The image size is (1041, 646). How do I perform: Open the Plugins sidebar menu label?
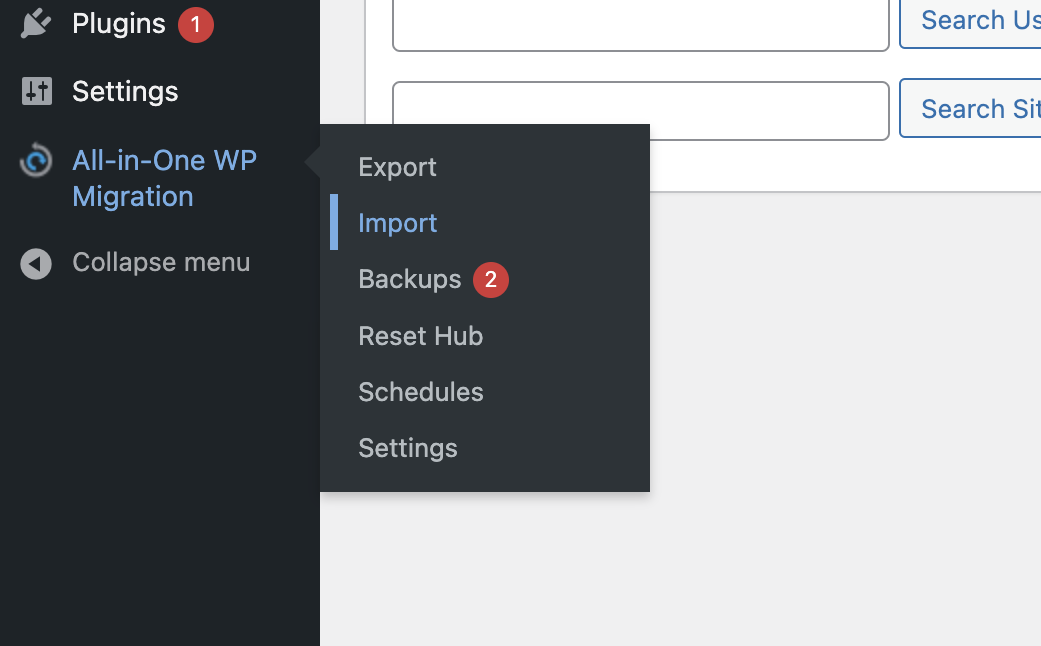(119, 24)
